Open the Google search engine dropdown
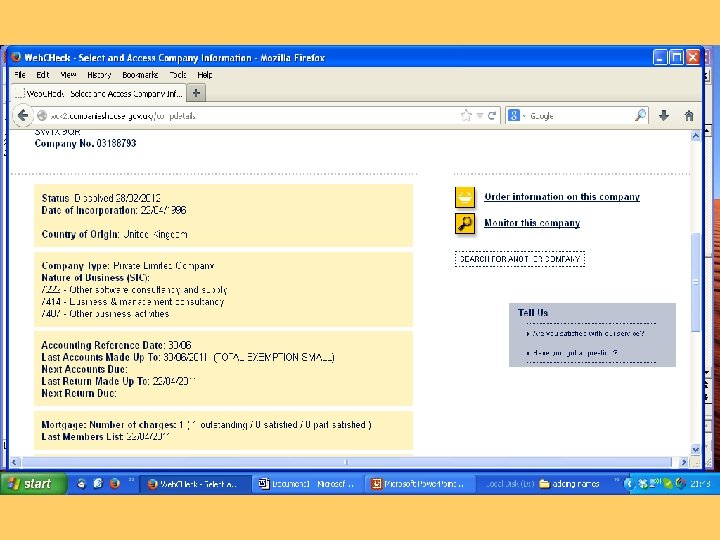This screenshot has height=540, width=720. tap(516, 115)
